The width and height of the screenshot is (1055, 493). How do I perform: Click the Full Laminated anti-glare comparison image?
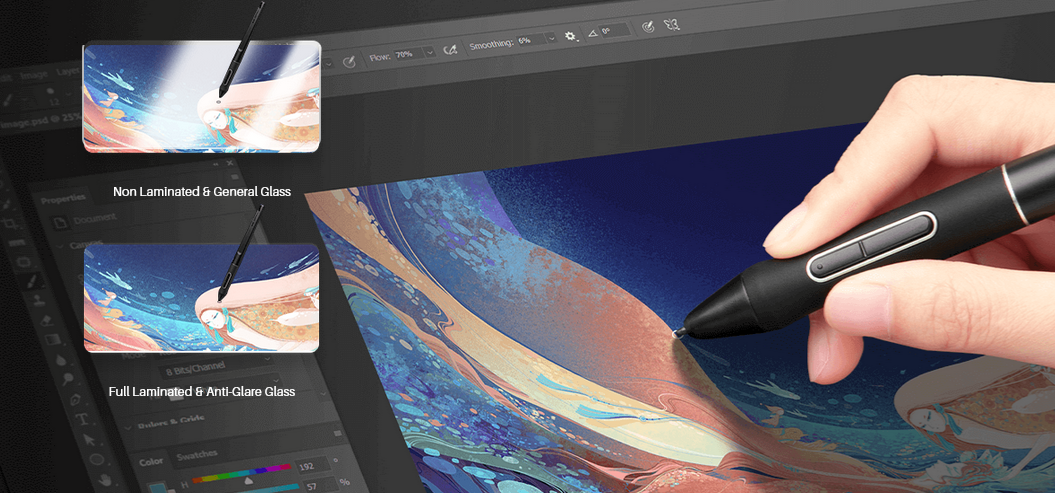pos(201,298)
